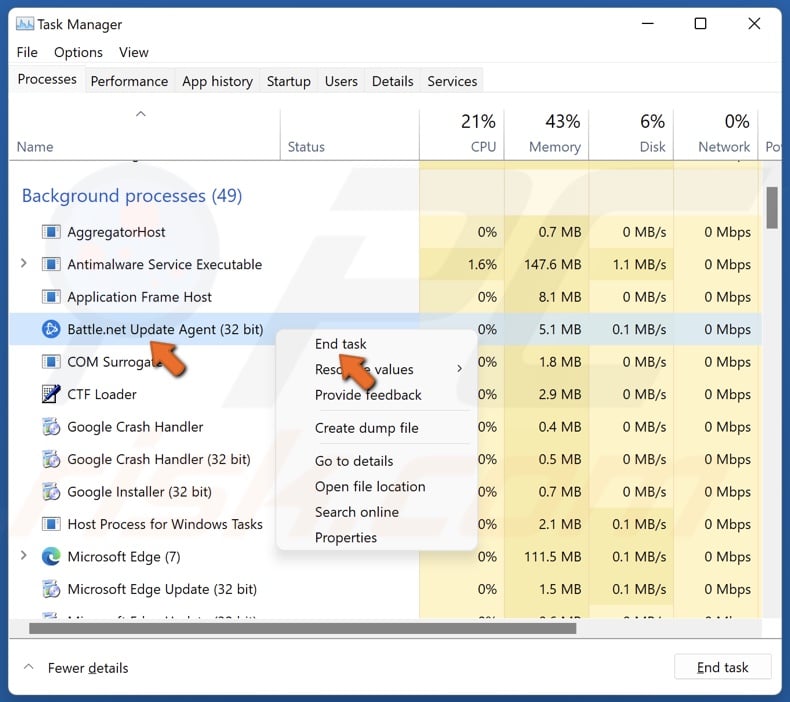This screenshot has height=702, width=790.
Task: Choose Search online in context menu
Action: (357, 512)
